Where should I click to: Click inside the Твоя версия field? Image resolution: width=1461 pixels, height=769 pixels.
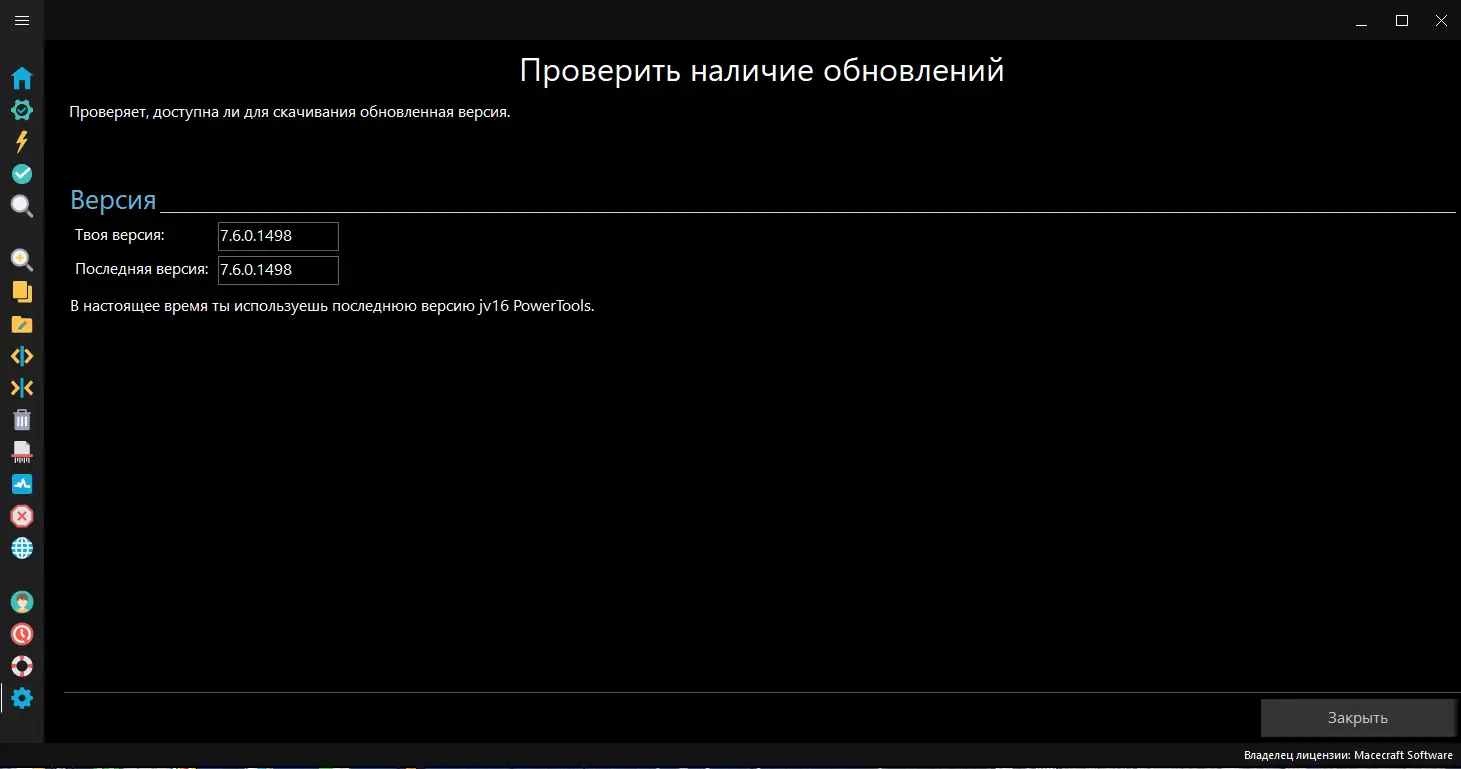[x=277, y=236]
